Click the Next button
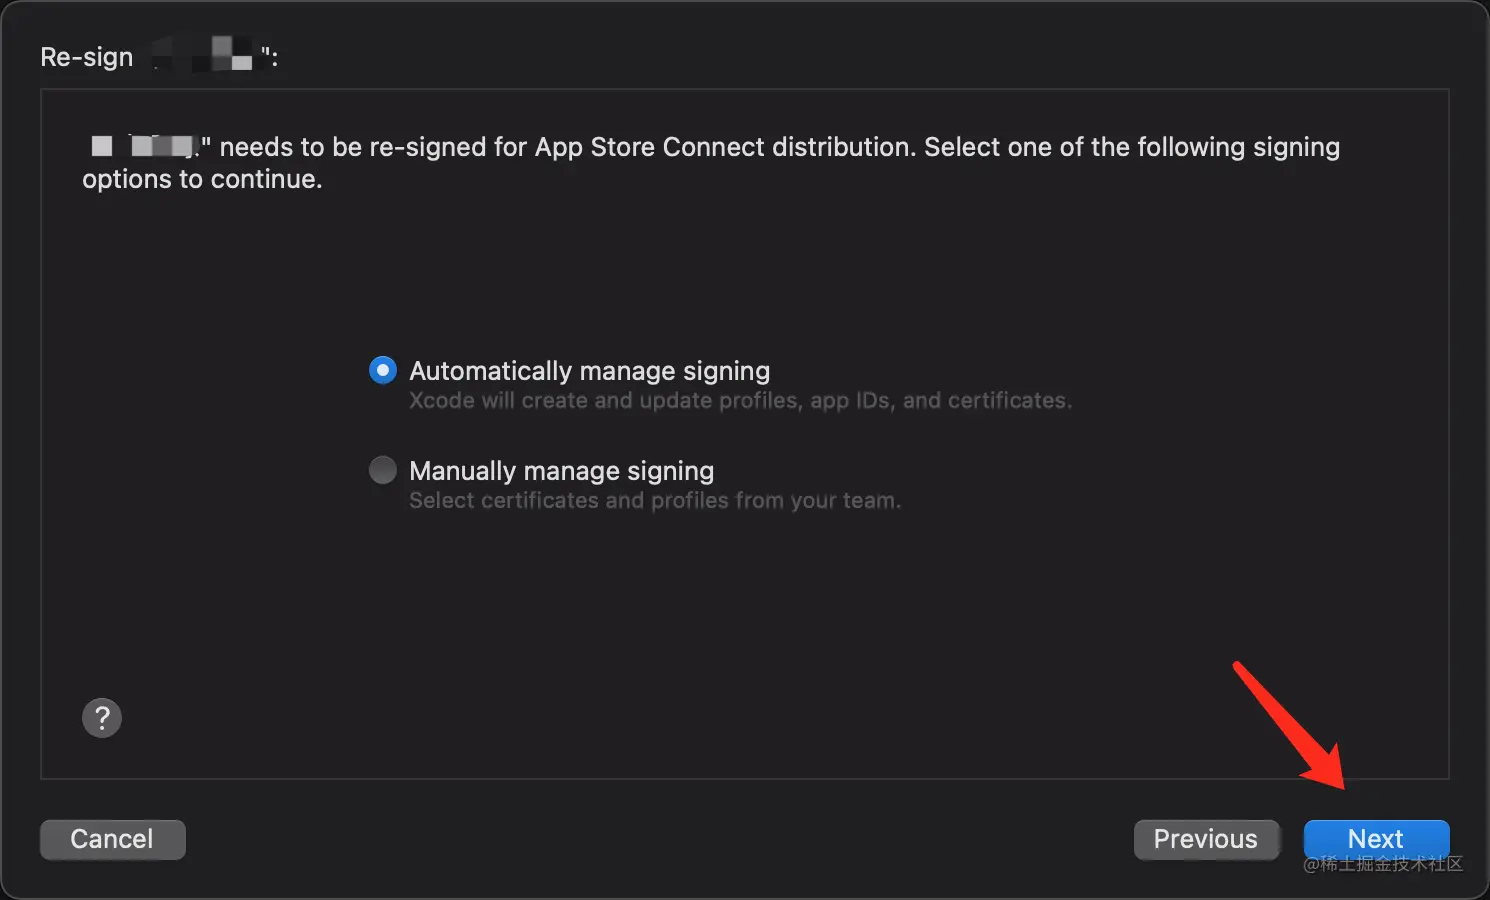 coord(1375,838)
